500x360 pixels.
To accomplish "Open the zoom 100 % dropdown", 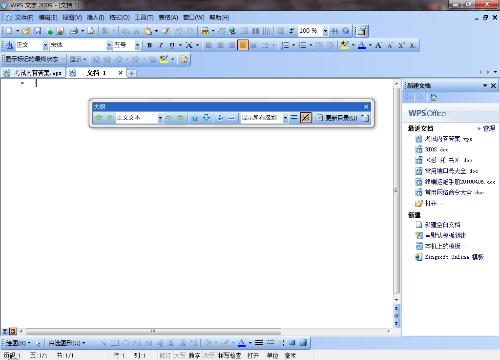I will click(x=325, y=31).
